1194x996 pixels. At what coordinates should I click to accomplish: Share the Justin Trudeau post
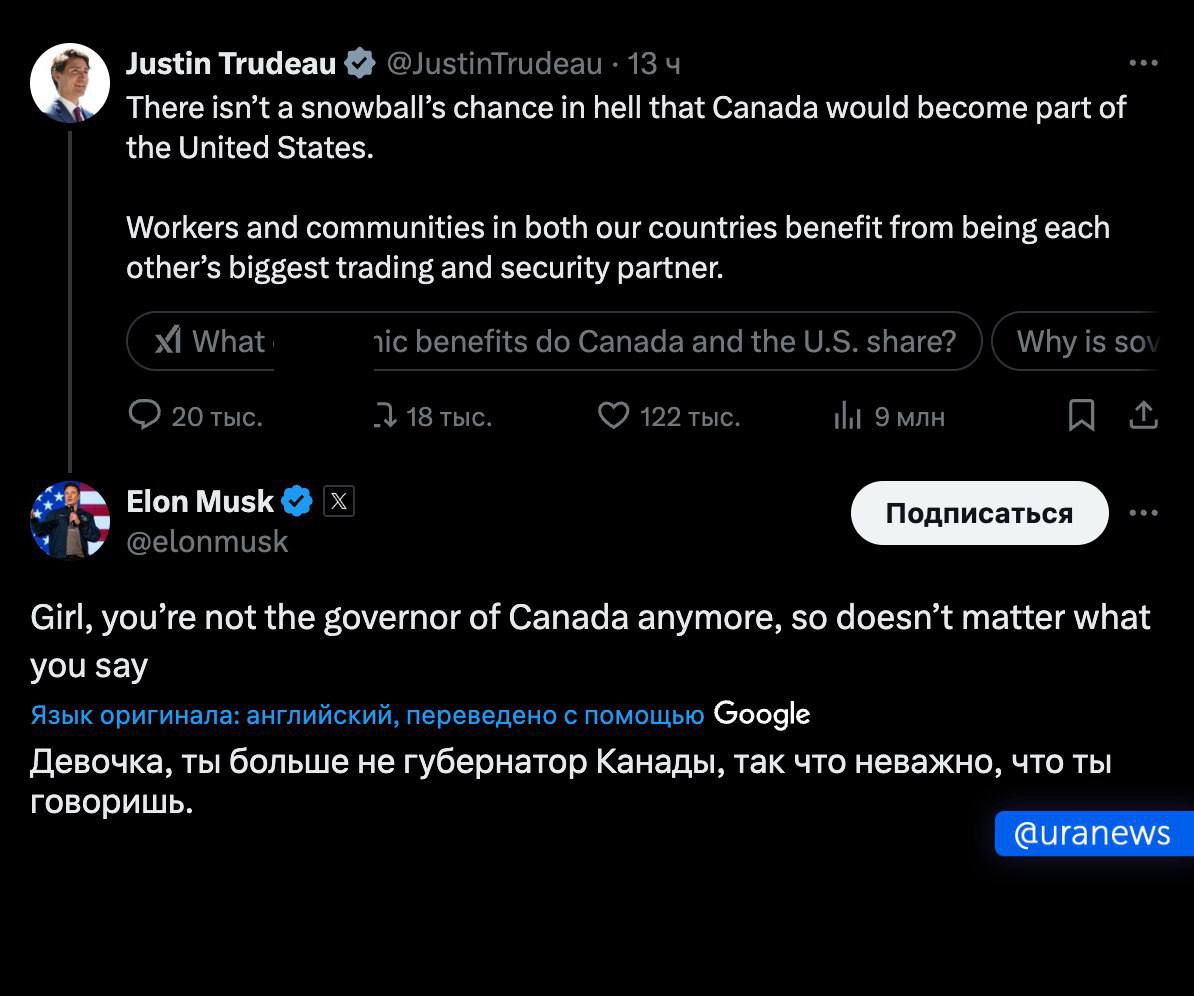[x=1142, y=415]
